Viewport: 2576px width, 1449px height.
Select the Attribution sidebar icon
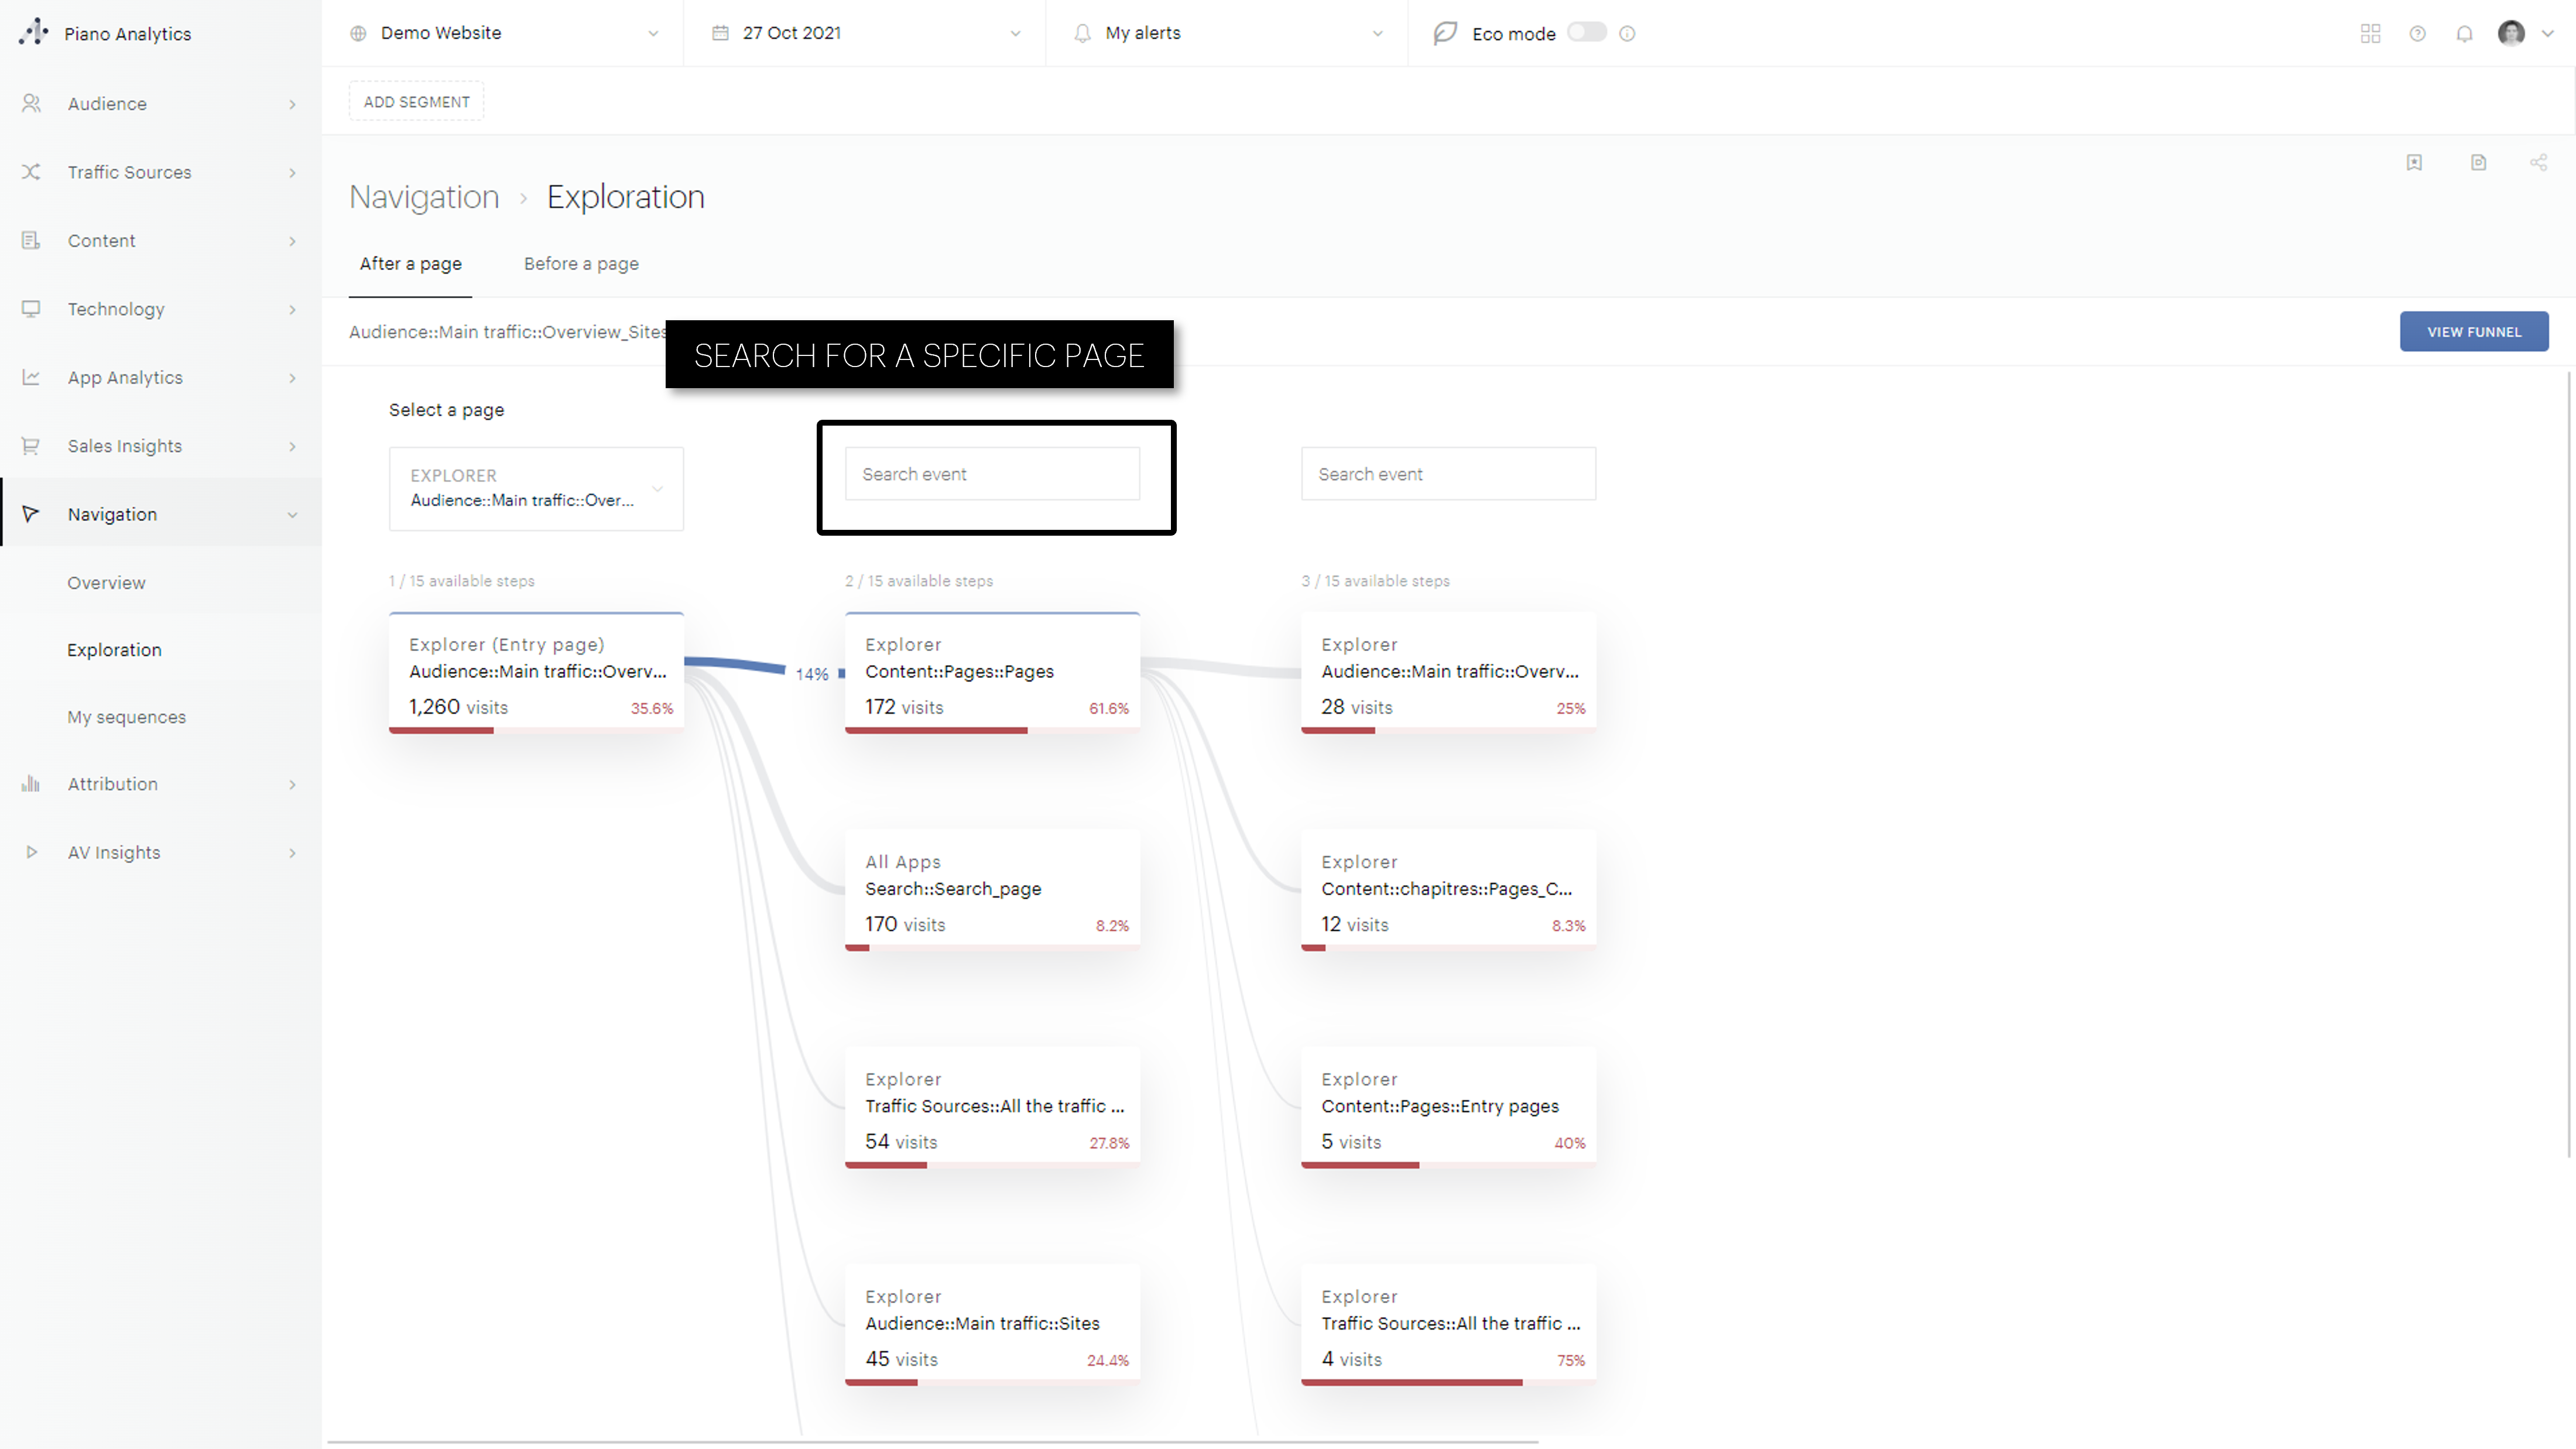tap(31, 784)
